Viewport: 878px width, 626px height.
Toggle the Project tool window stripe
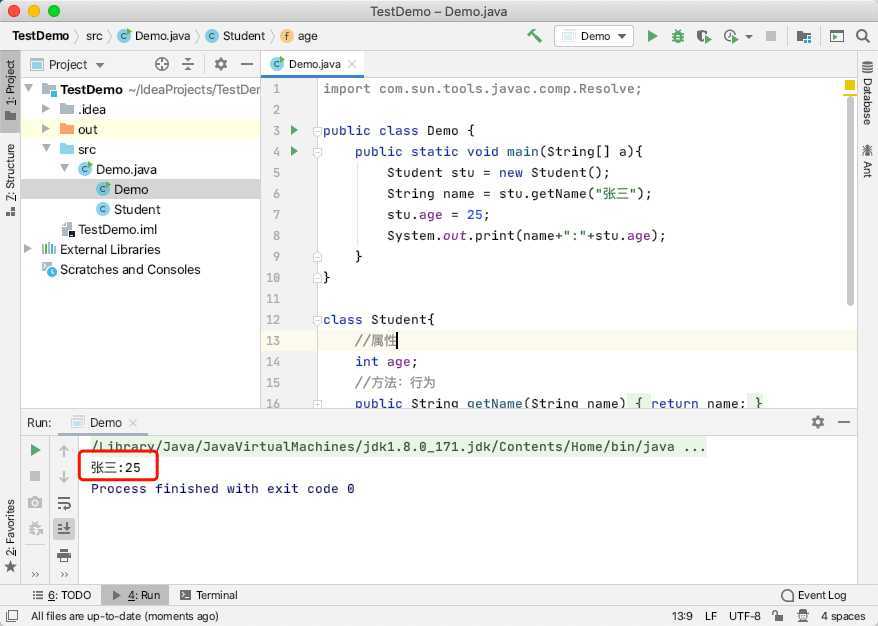[x=10, y=90]
